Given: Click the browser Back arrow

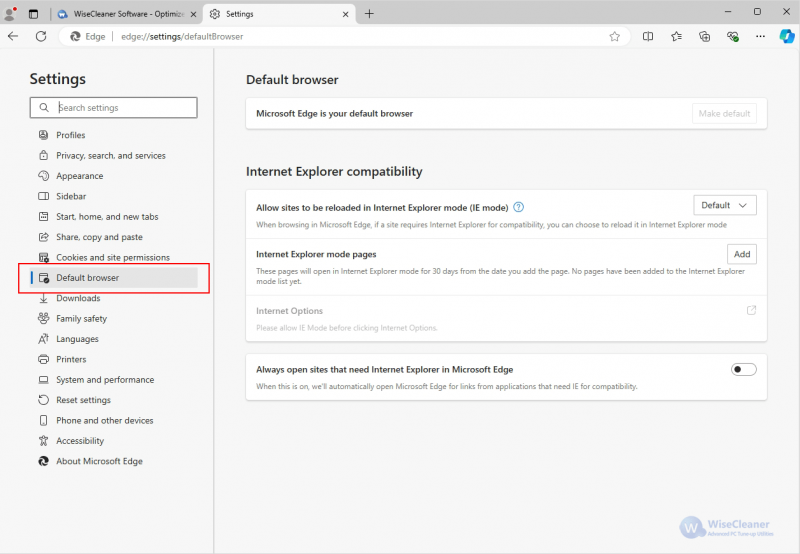Looking at the screenshot, I should point(13,36).
